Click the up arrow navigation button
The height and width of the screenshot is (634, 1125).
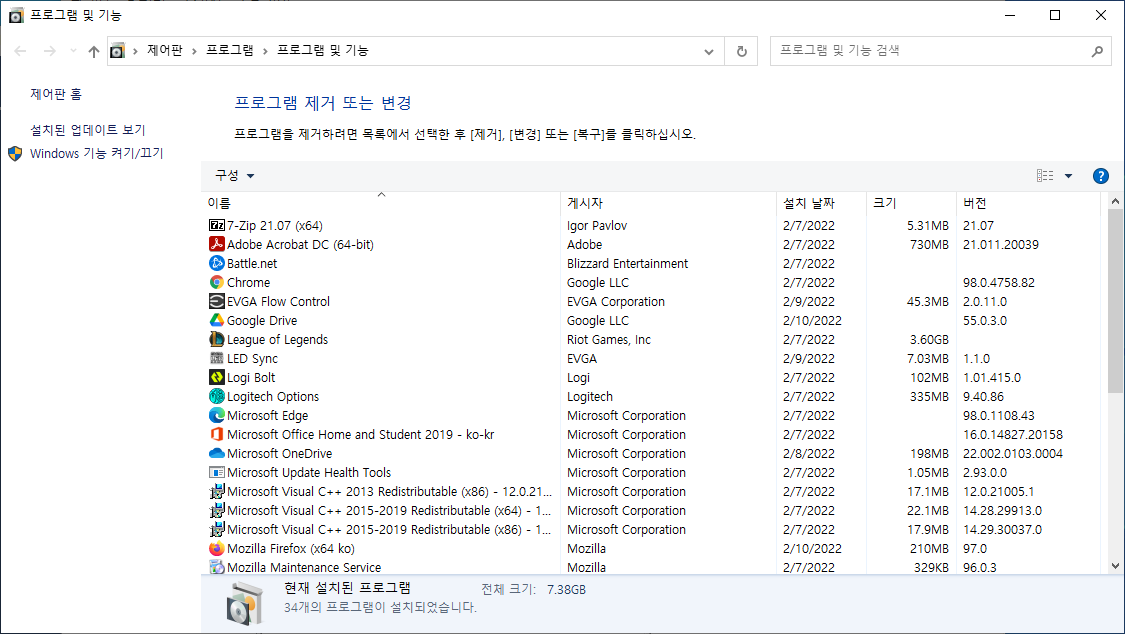(x=94, y=51)
